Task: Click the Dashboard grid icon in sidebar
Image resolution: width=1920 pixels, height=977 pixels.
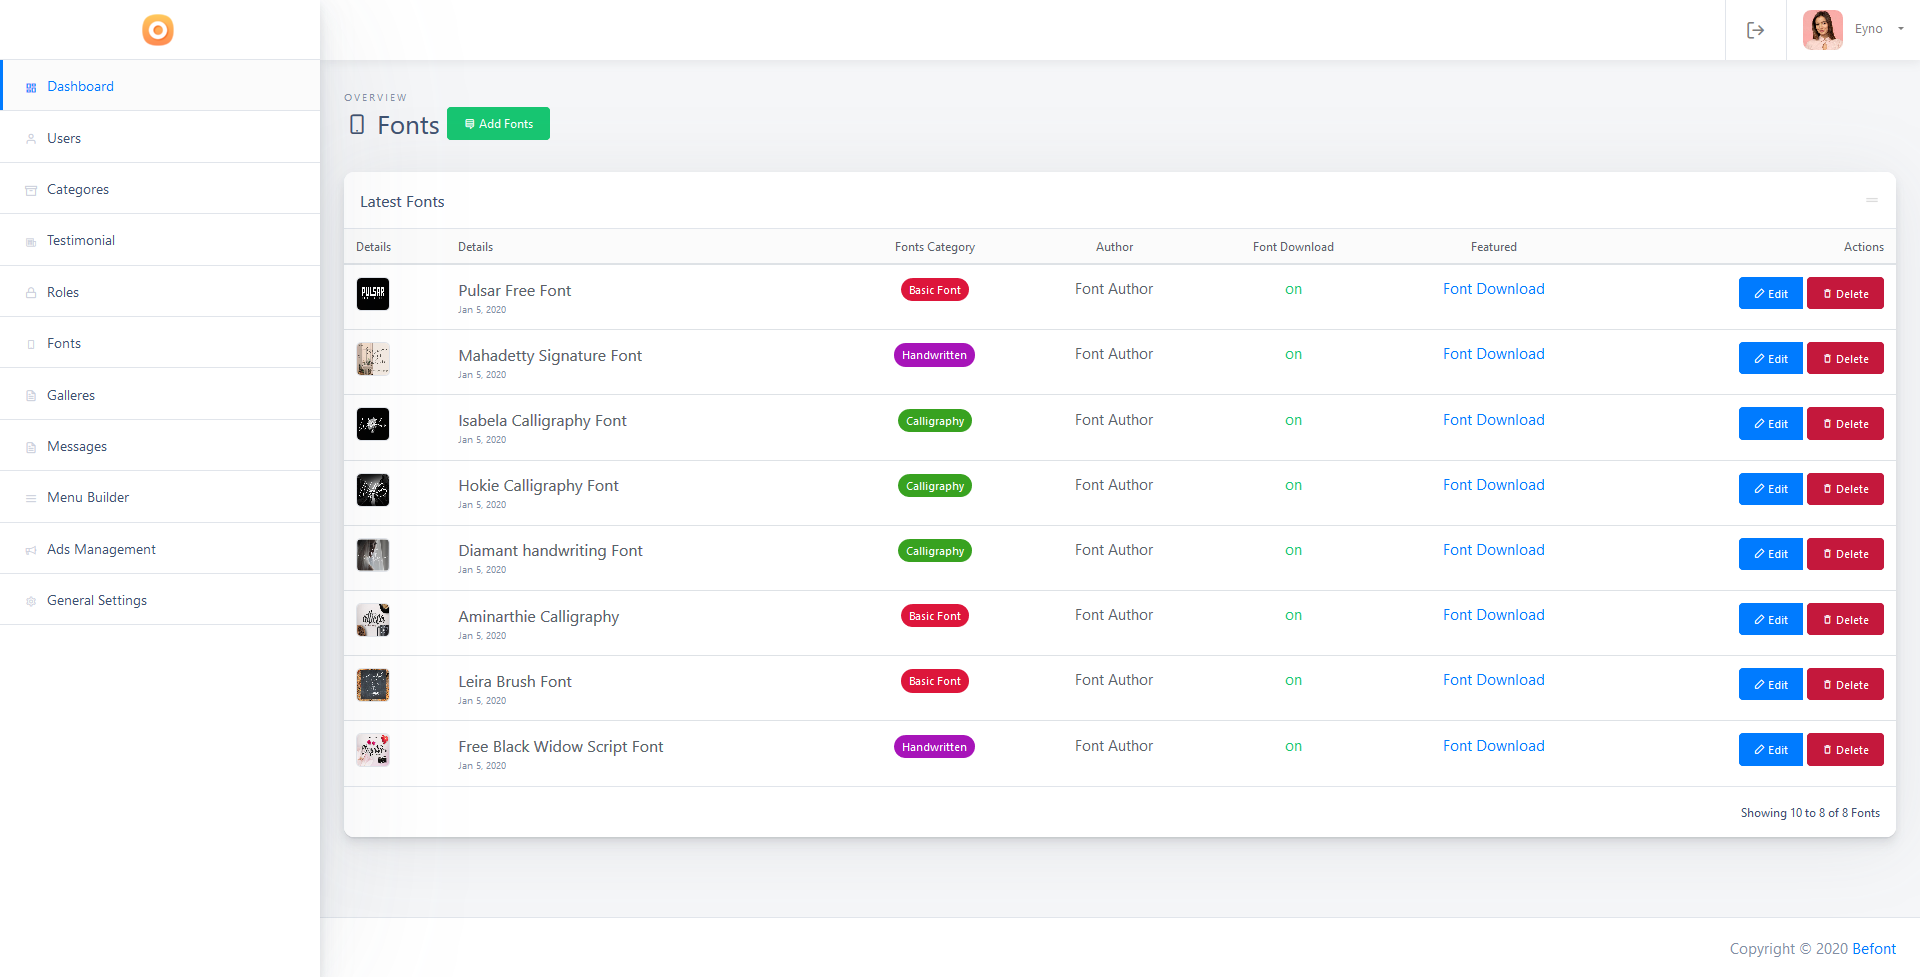Action: (x=31, y=88)
